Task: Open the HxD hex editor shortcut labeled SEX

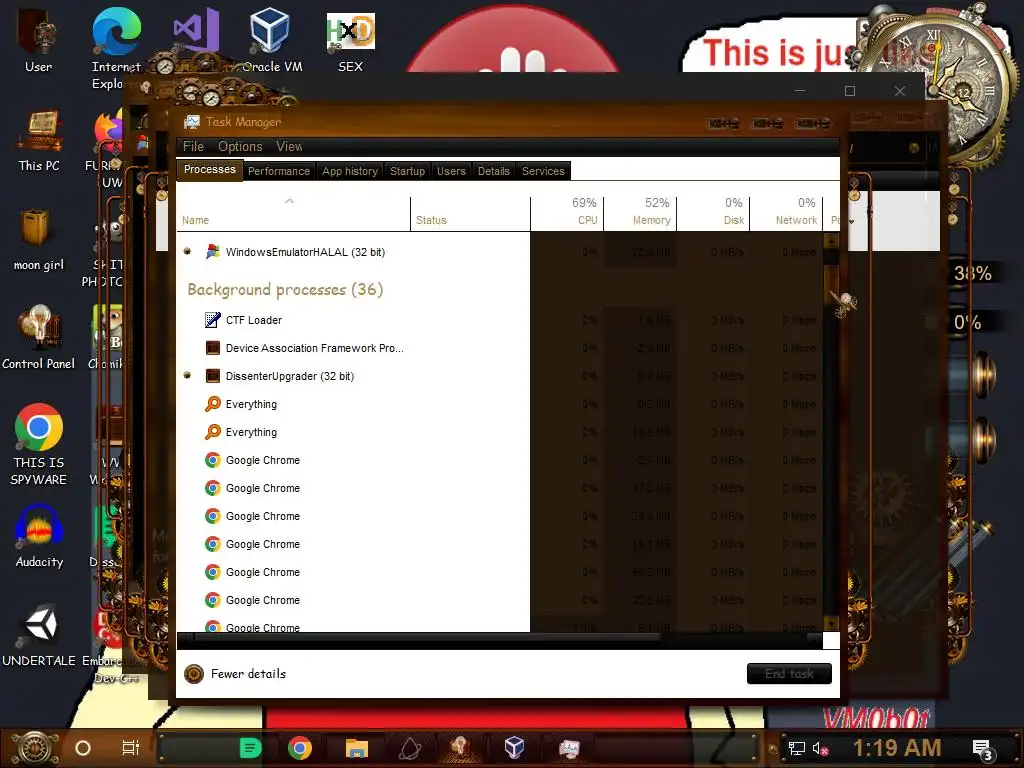Action: (x=351, y=42)
